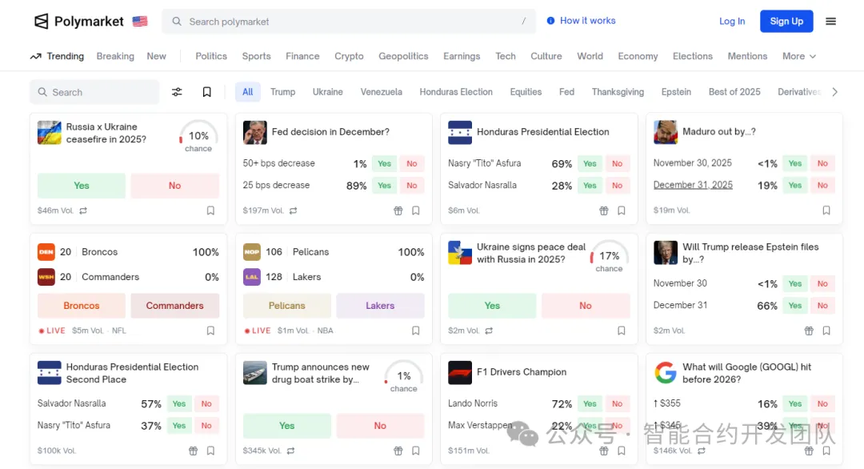The width and height of the screenshot is (864, 469).
Task: Bookmark the Maduro out by market
Action: click(827, 211)
